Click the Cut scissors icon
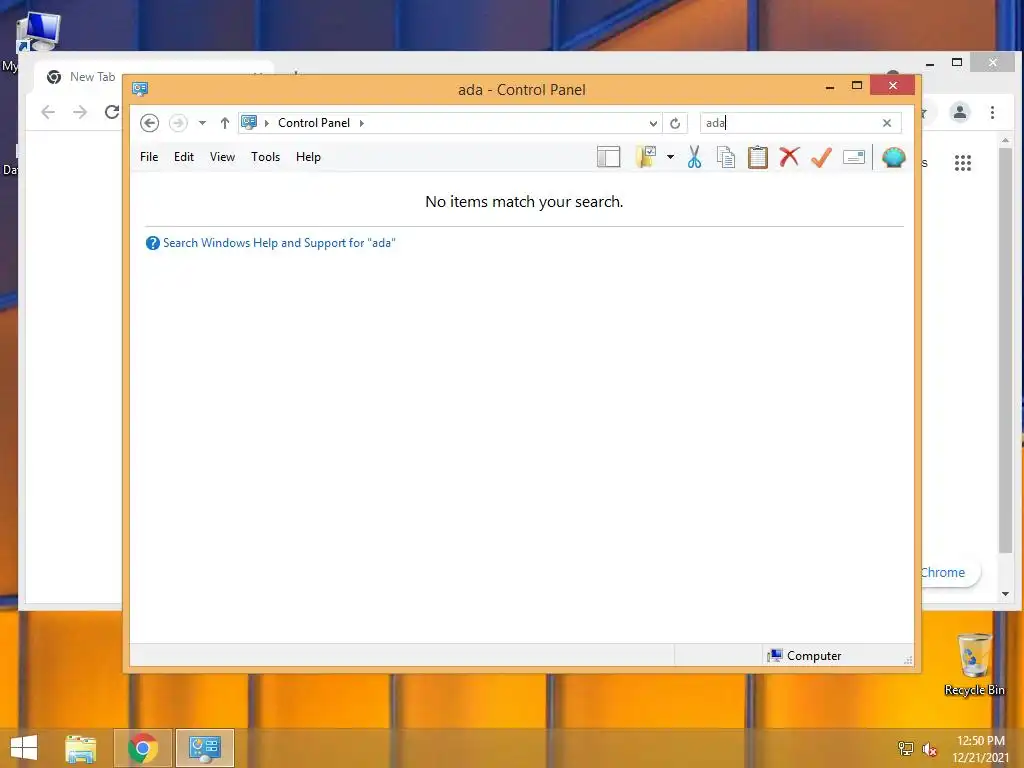The height and width of the screenshot is (768, 1024). coord(694,157)
